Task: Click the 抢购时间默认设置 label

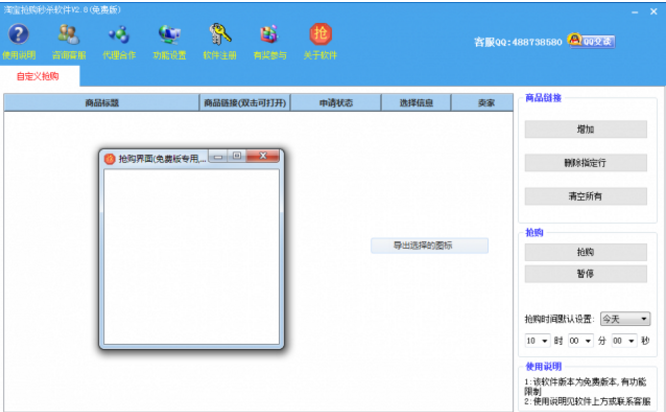Action: 559,319
